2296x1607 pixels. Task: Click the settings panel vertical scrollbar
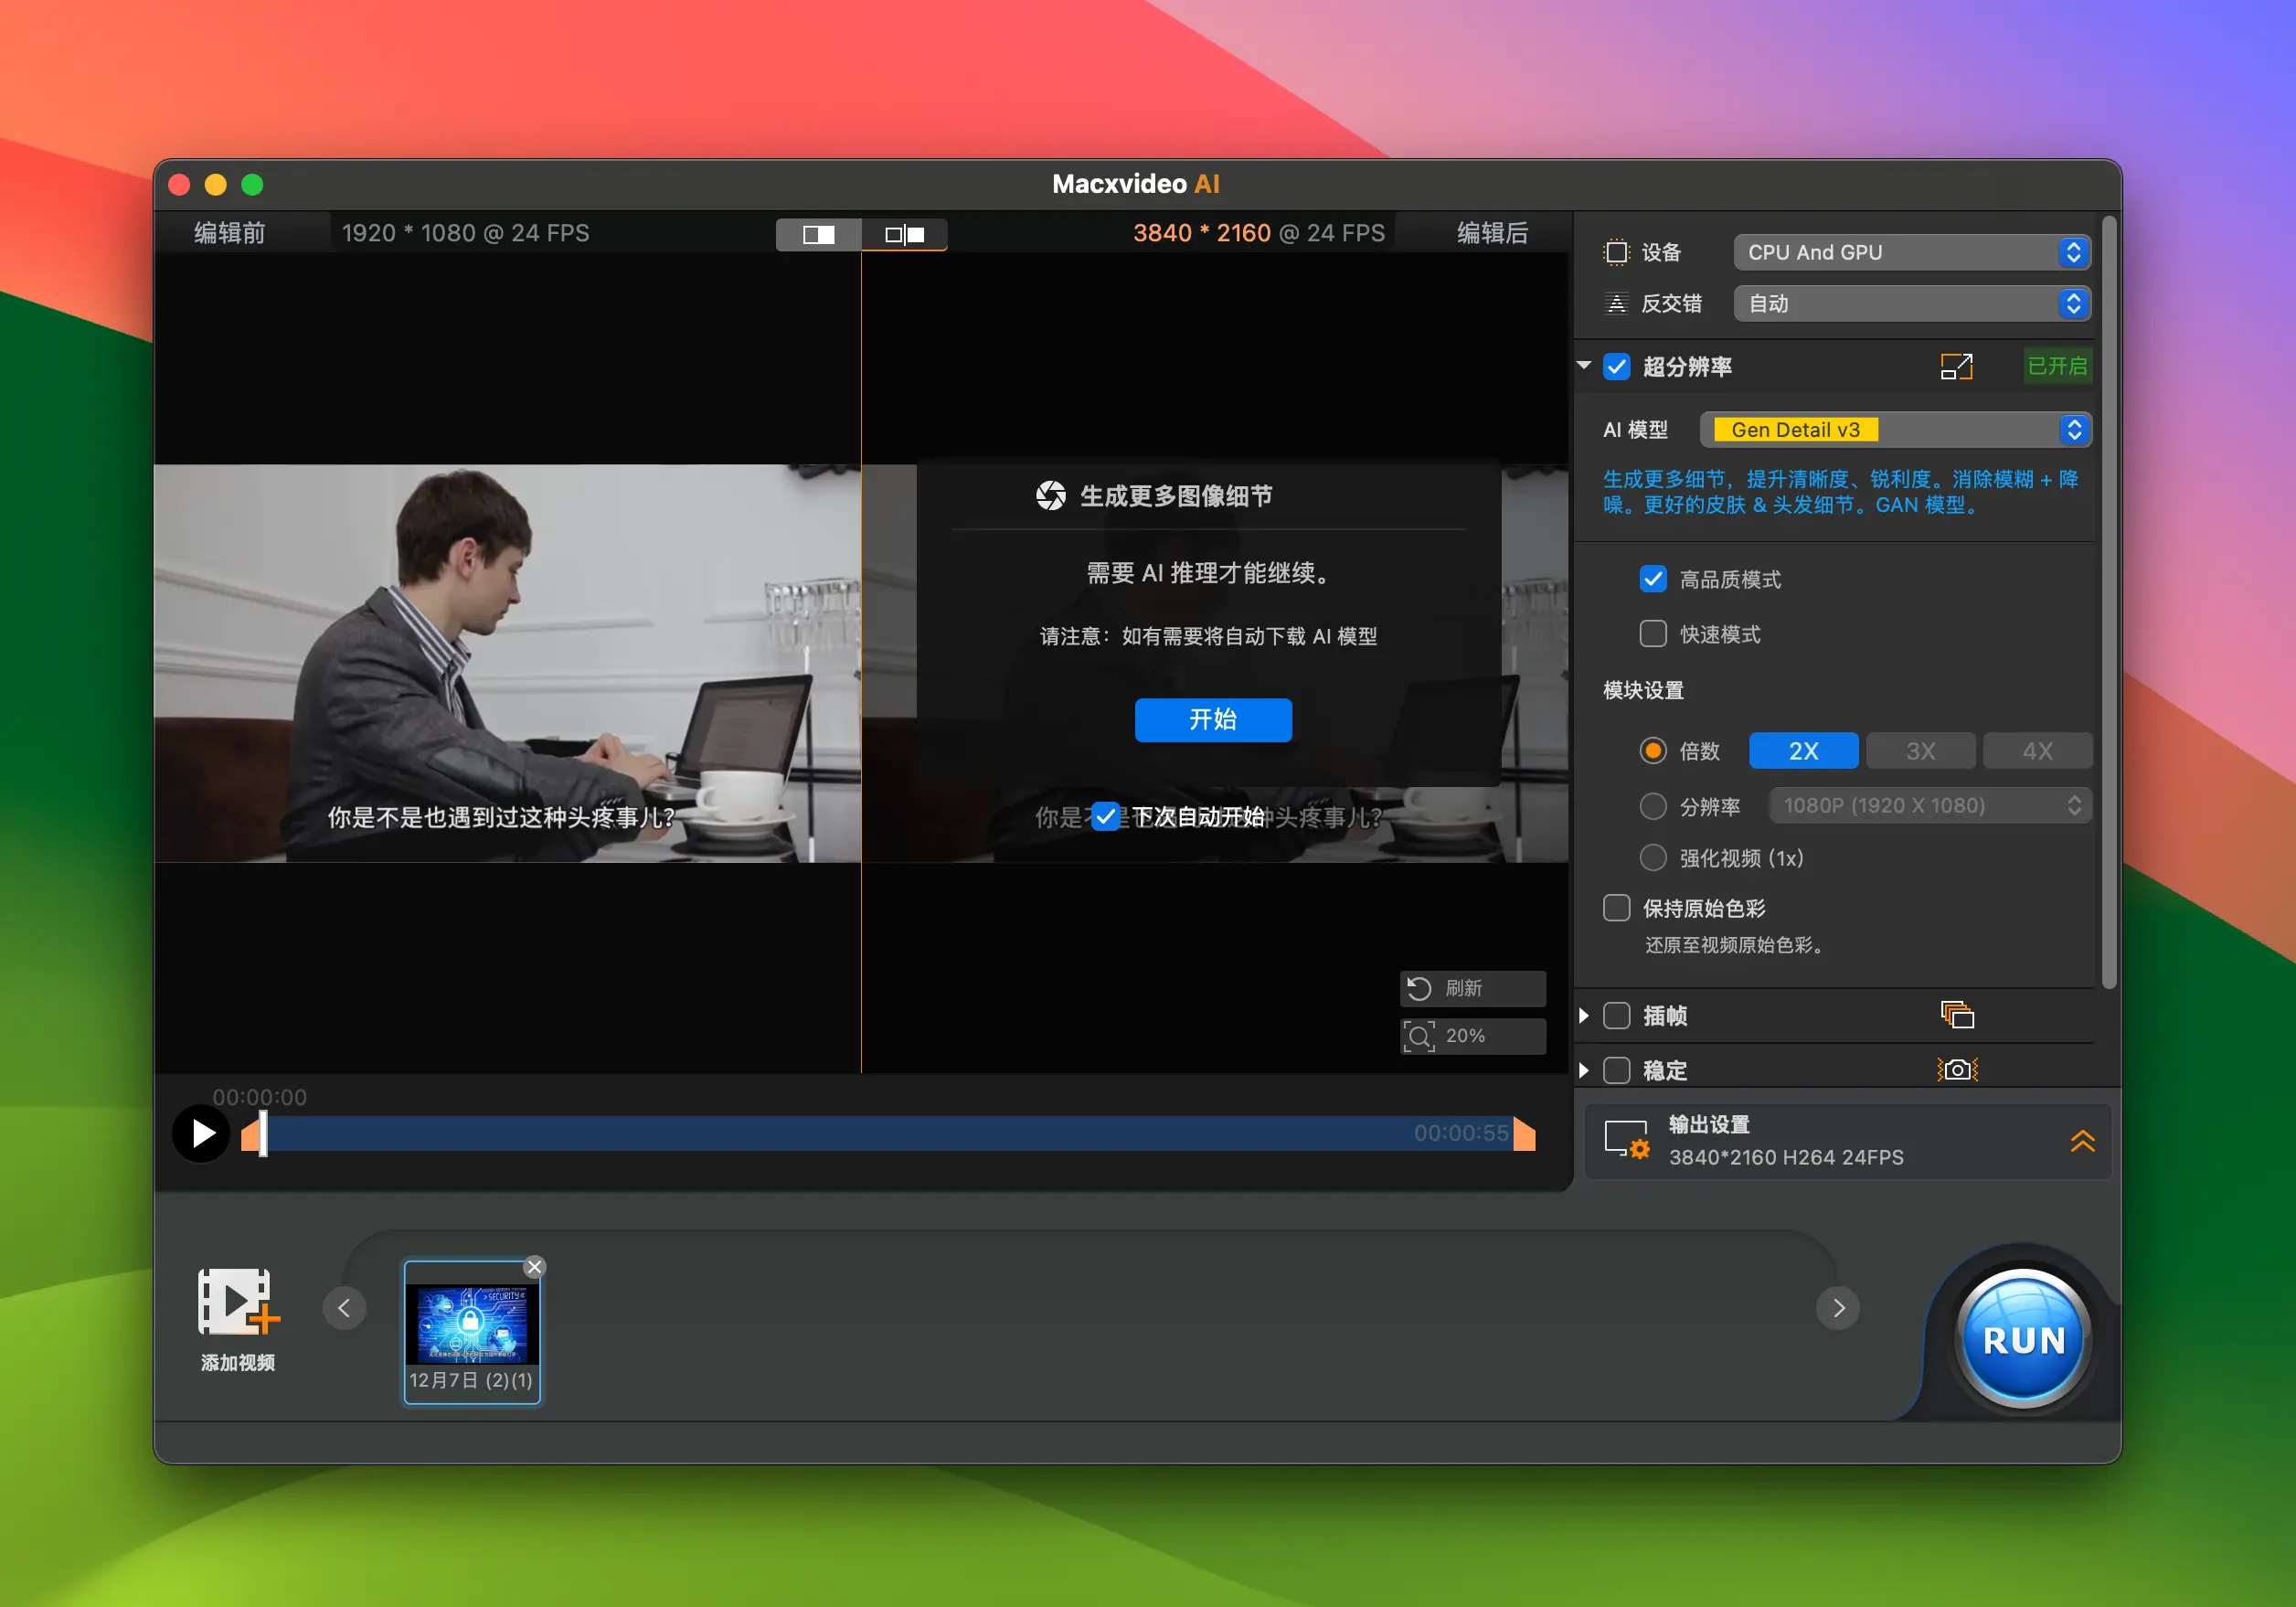point(2109,602)
